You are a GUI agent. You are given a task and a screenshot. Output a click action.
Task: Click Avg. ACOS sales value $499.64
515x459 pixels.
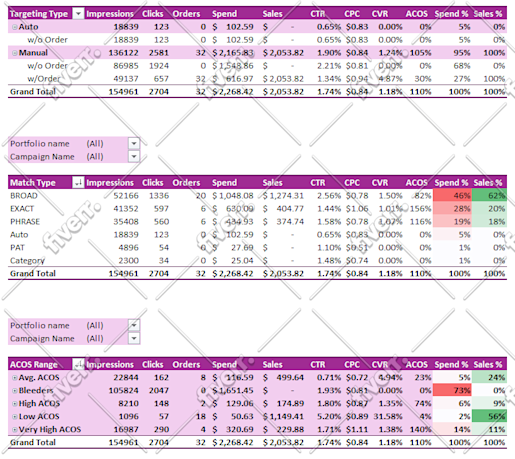click(x=283, y=377)
